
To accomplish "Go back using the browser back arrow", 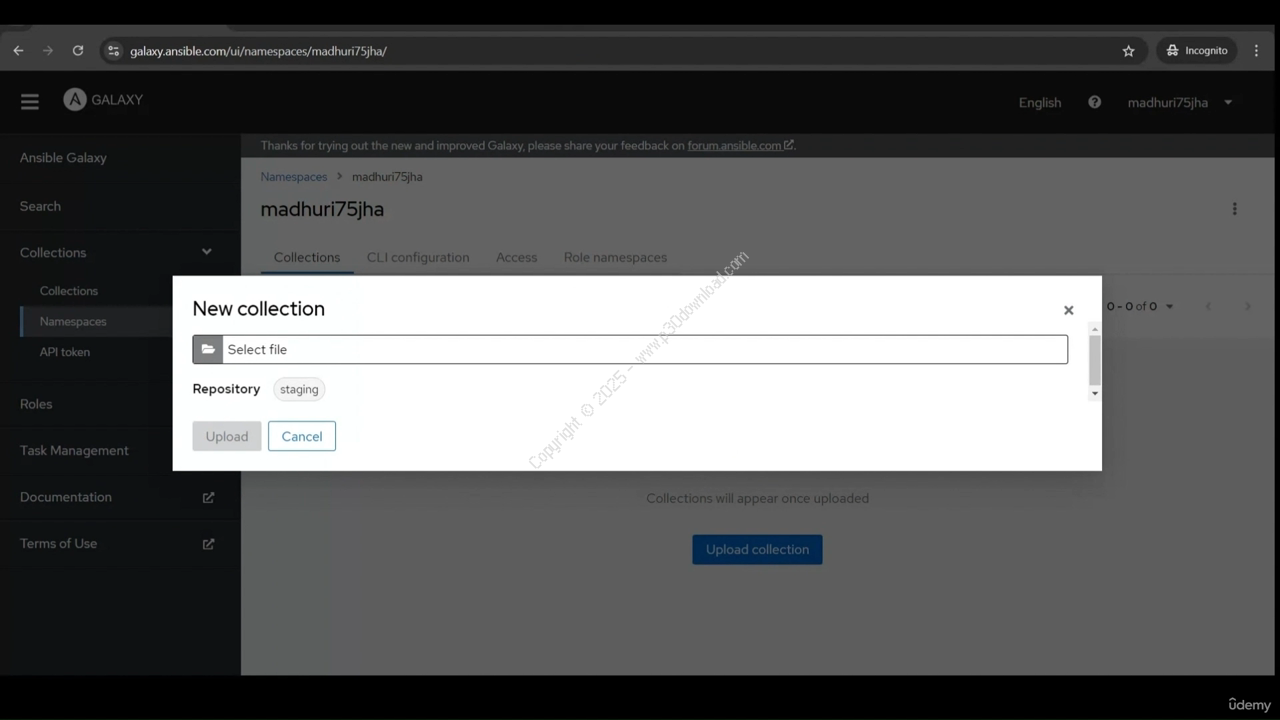I will [18, 51].
